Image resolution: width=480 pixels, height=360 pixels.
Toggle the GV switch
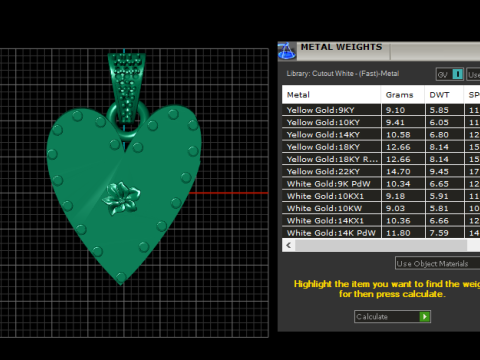point(450,74)
